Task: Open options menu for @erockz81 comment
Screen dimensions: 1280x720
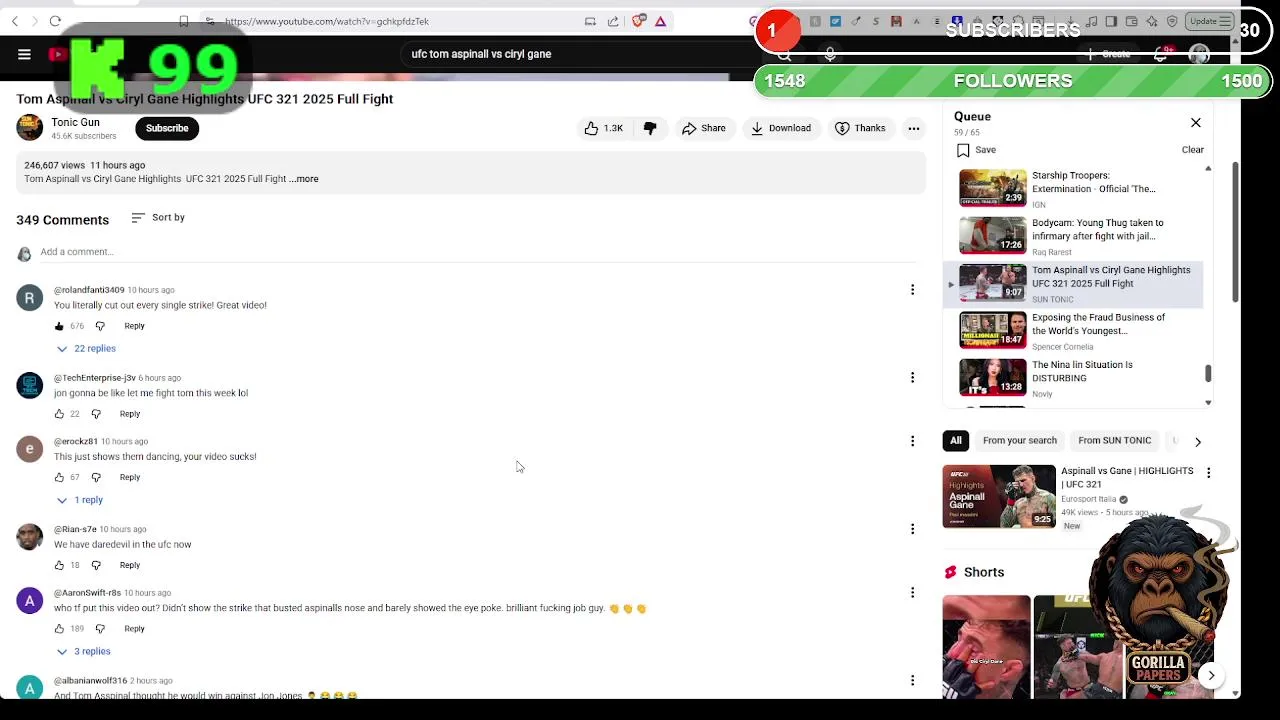Action: point(912,441)
